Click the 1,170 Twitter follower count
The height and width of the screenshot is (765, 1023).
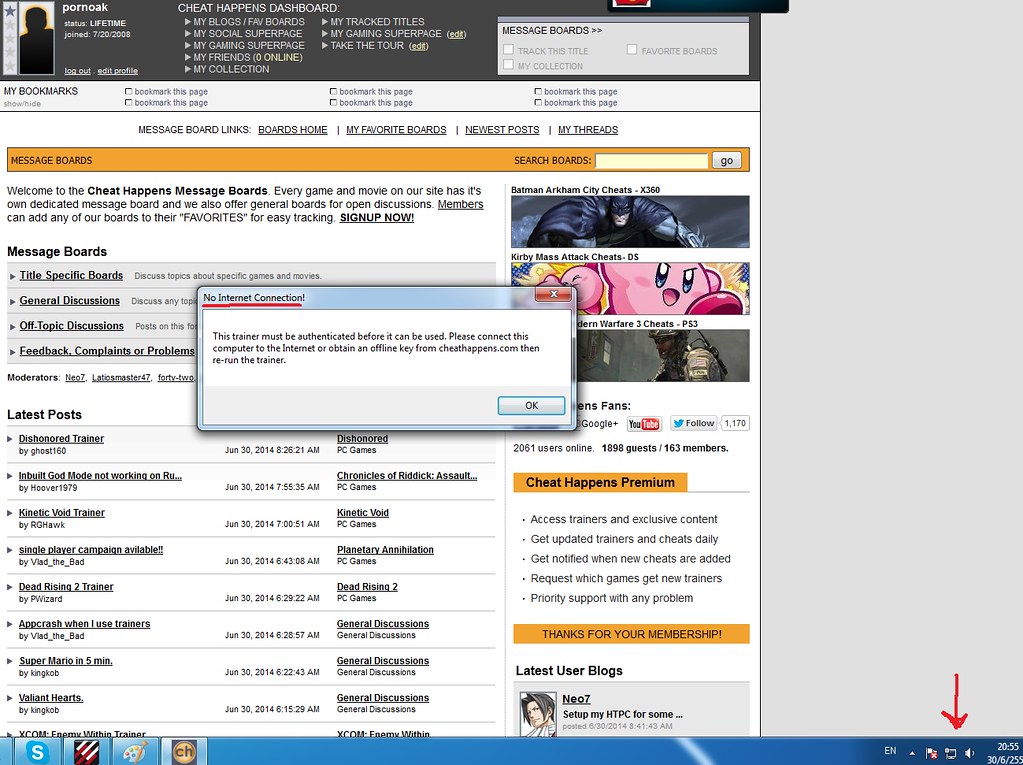tap(735, 423)
